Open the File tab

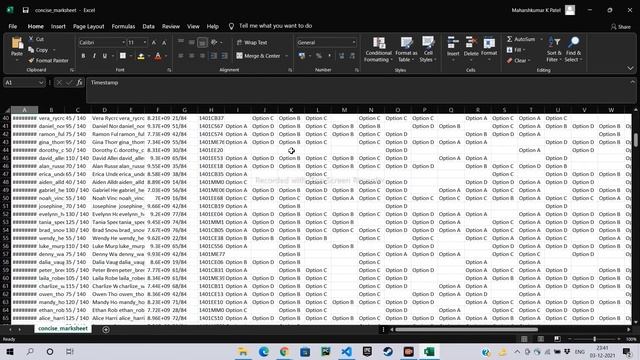coord(13,26)
